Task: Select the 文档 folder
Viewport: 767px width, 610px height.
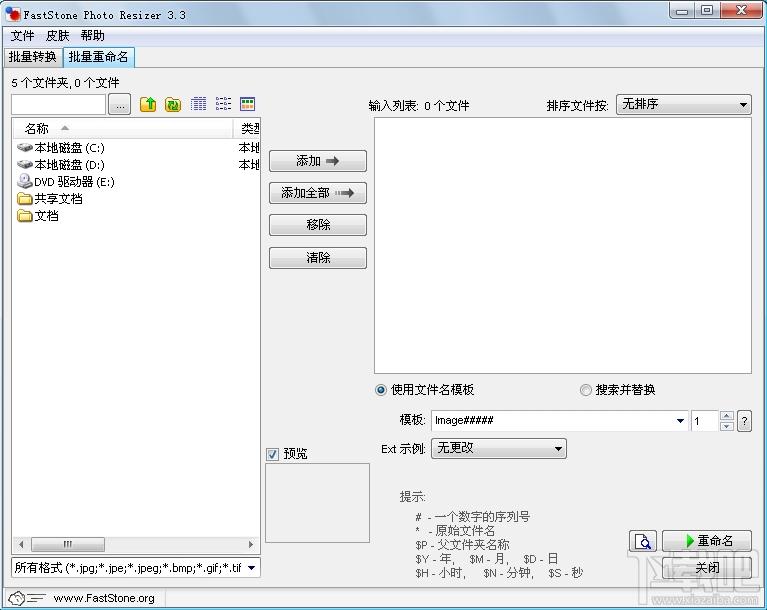Action: pyautogui.click(x=38, y=216)
